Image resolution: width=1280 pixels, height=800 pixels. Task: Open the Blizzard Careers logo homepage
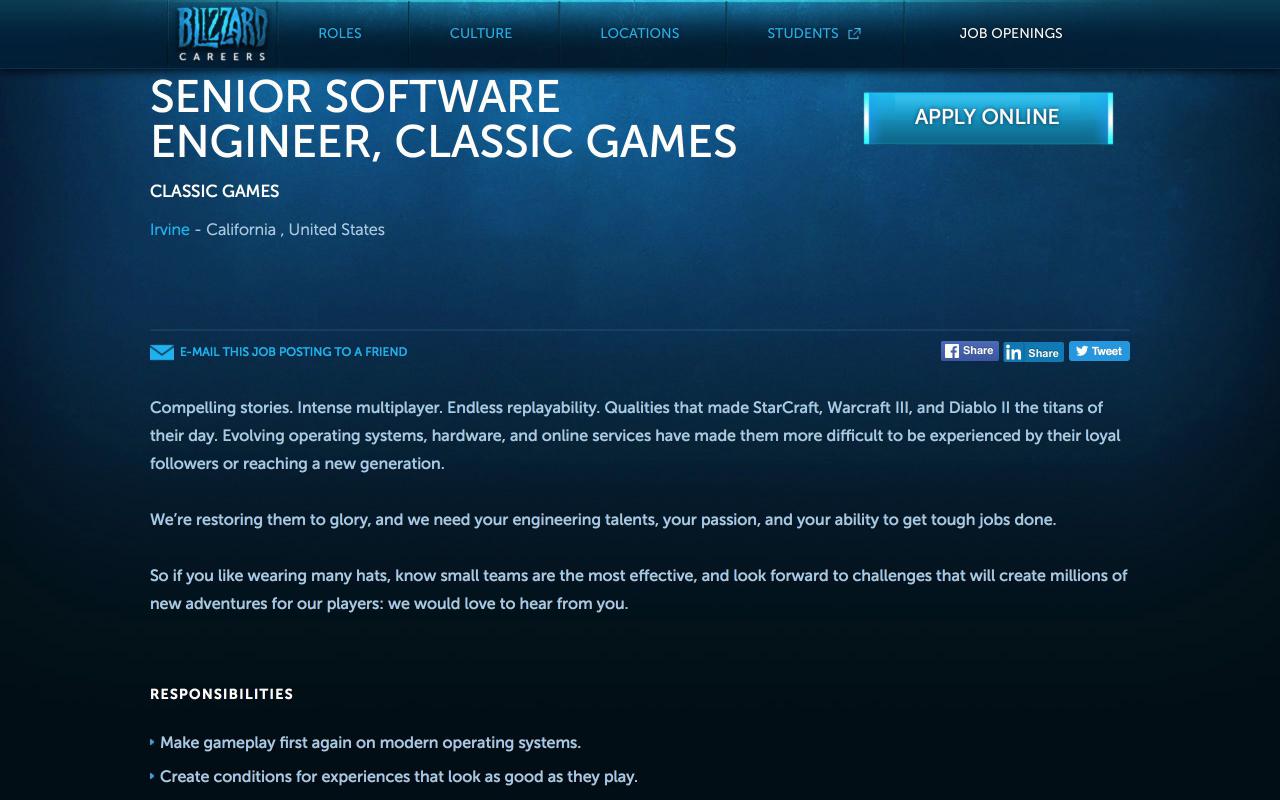[222, 33]
